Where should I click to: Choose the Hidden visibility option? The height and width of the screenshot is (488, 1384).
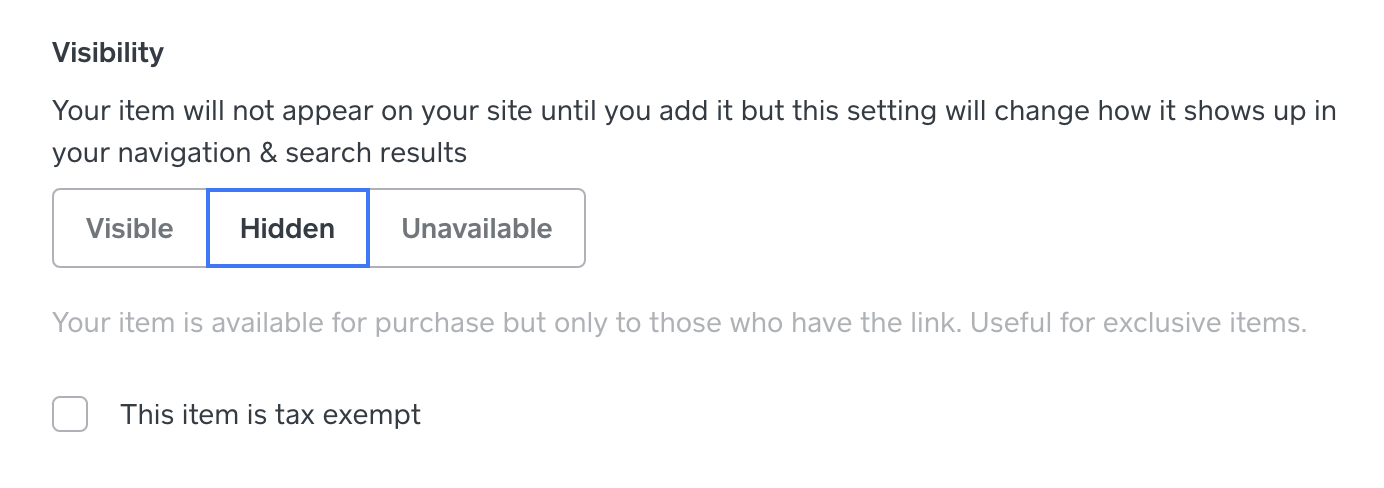pyautogui.click(x=288, y=228)
